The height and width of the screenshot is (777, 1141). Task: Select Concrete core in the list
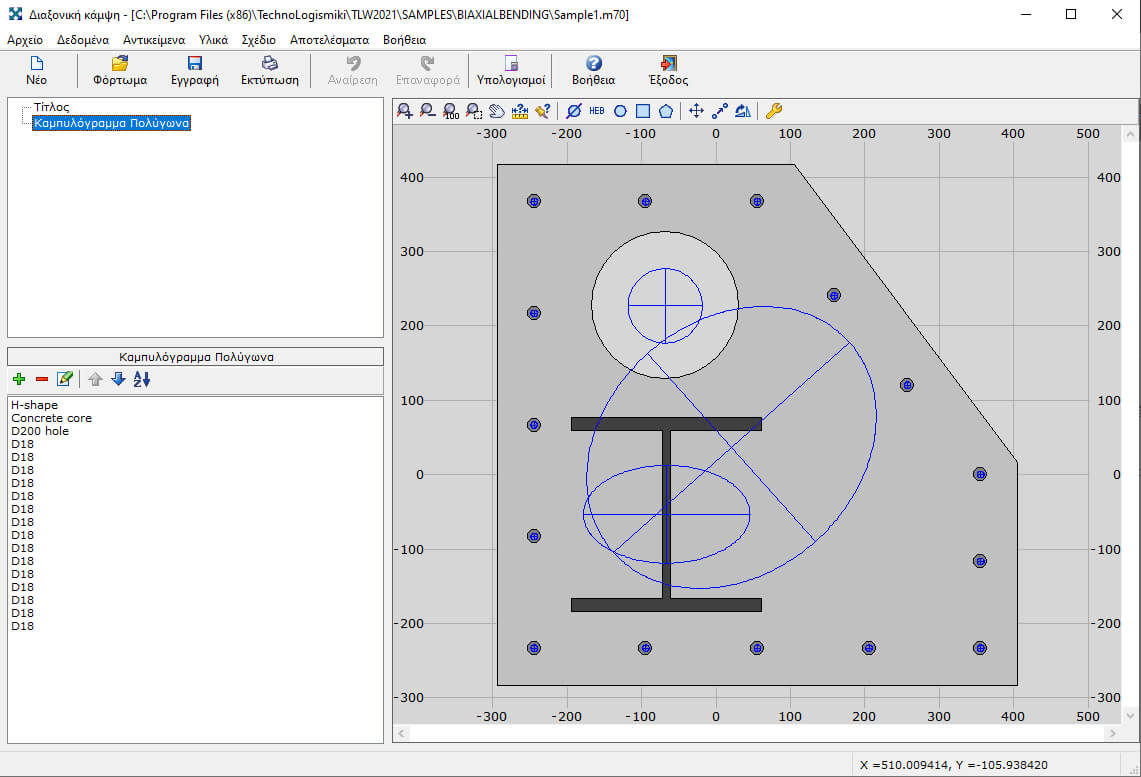pos(51,418)
